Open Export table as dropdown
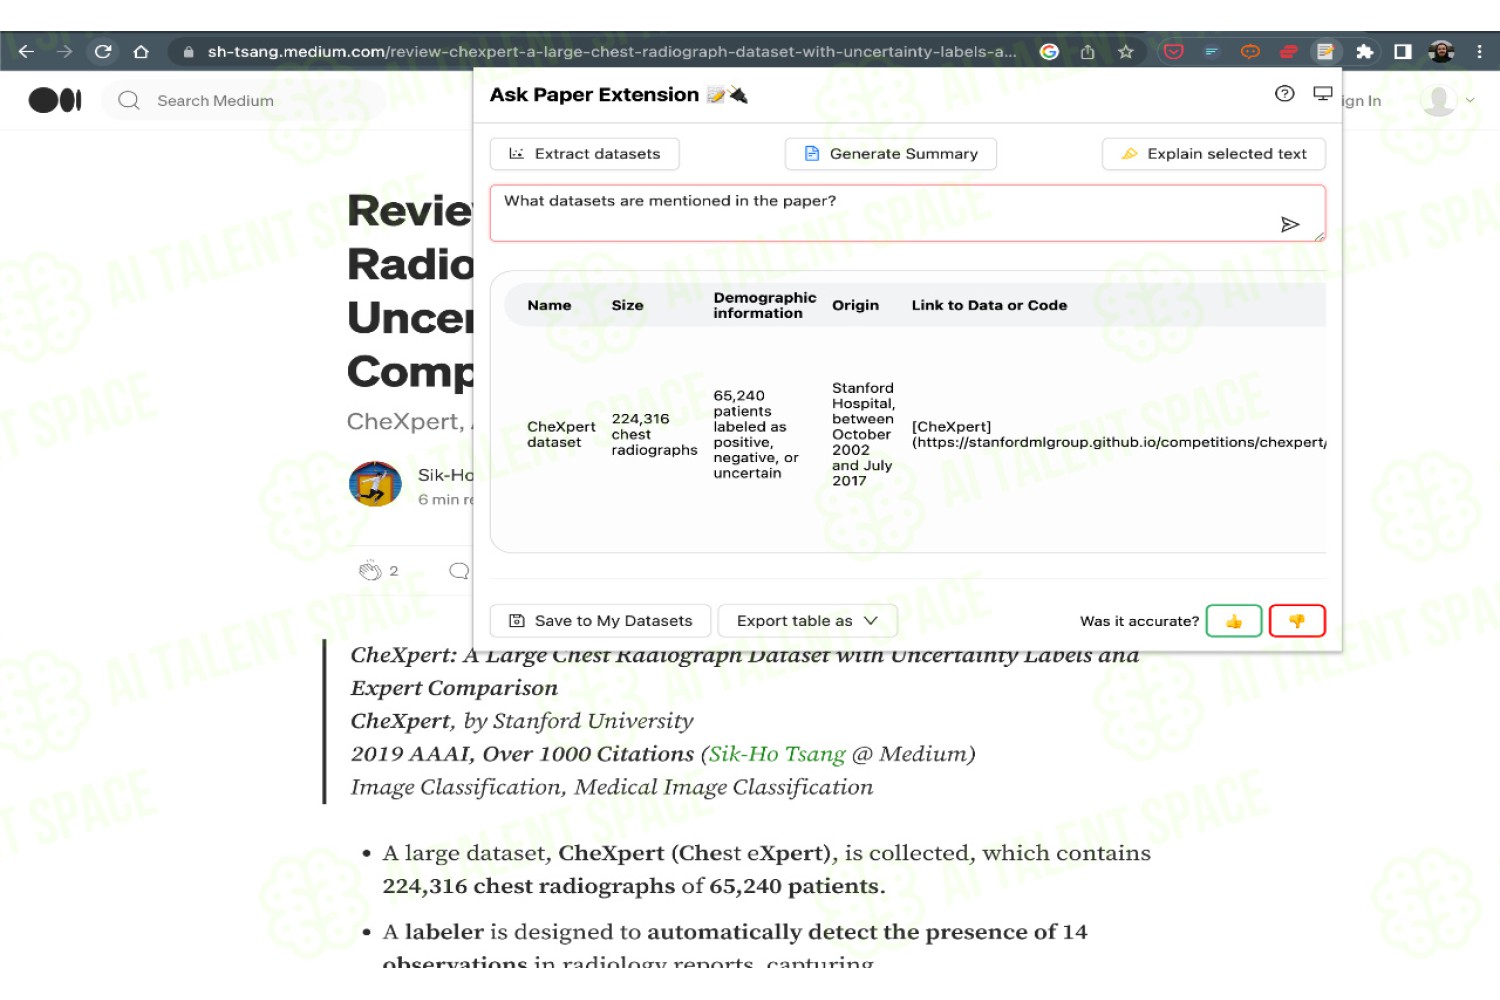Screen dimensions: 1500x1000 tap(808, 621)
